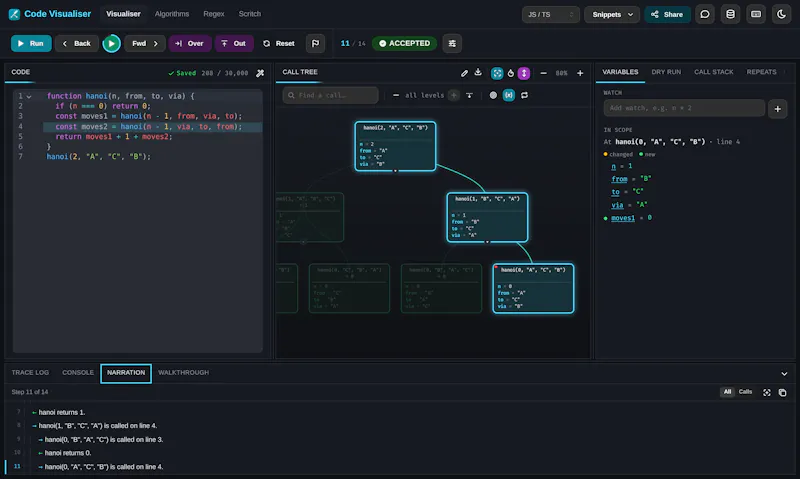Switch to the Dry Run tab
800x479 pixels.
pyautogui.click(x=666, y=72)
